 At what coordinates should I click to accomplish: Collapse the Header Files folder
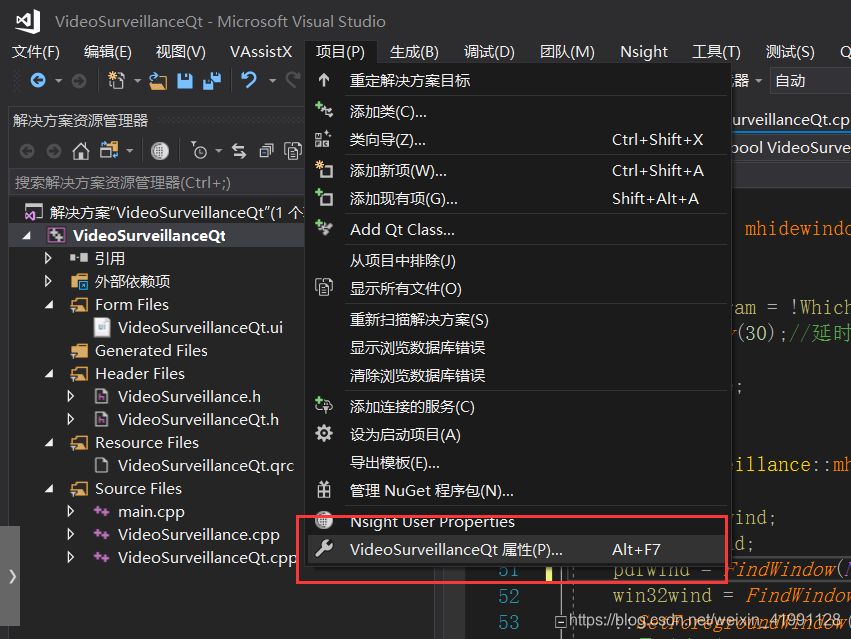click(49, 374)
